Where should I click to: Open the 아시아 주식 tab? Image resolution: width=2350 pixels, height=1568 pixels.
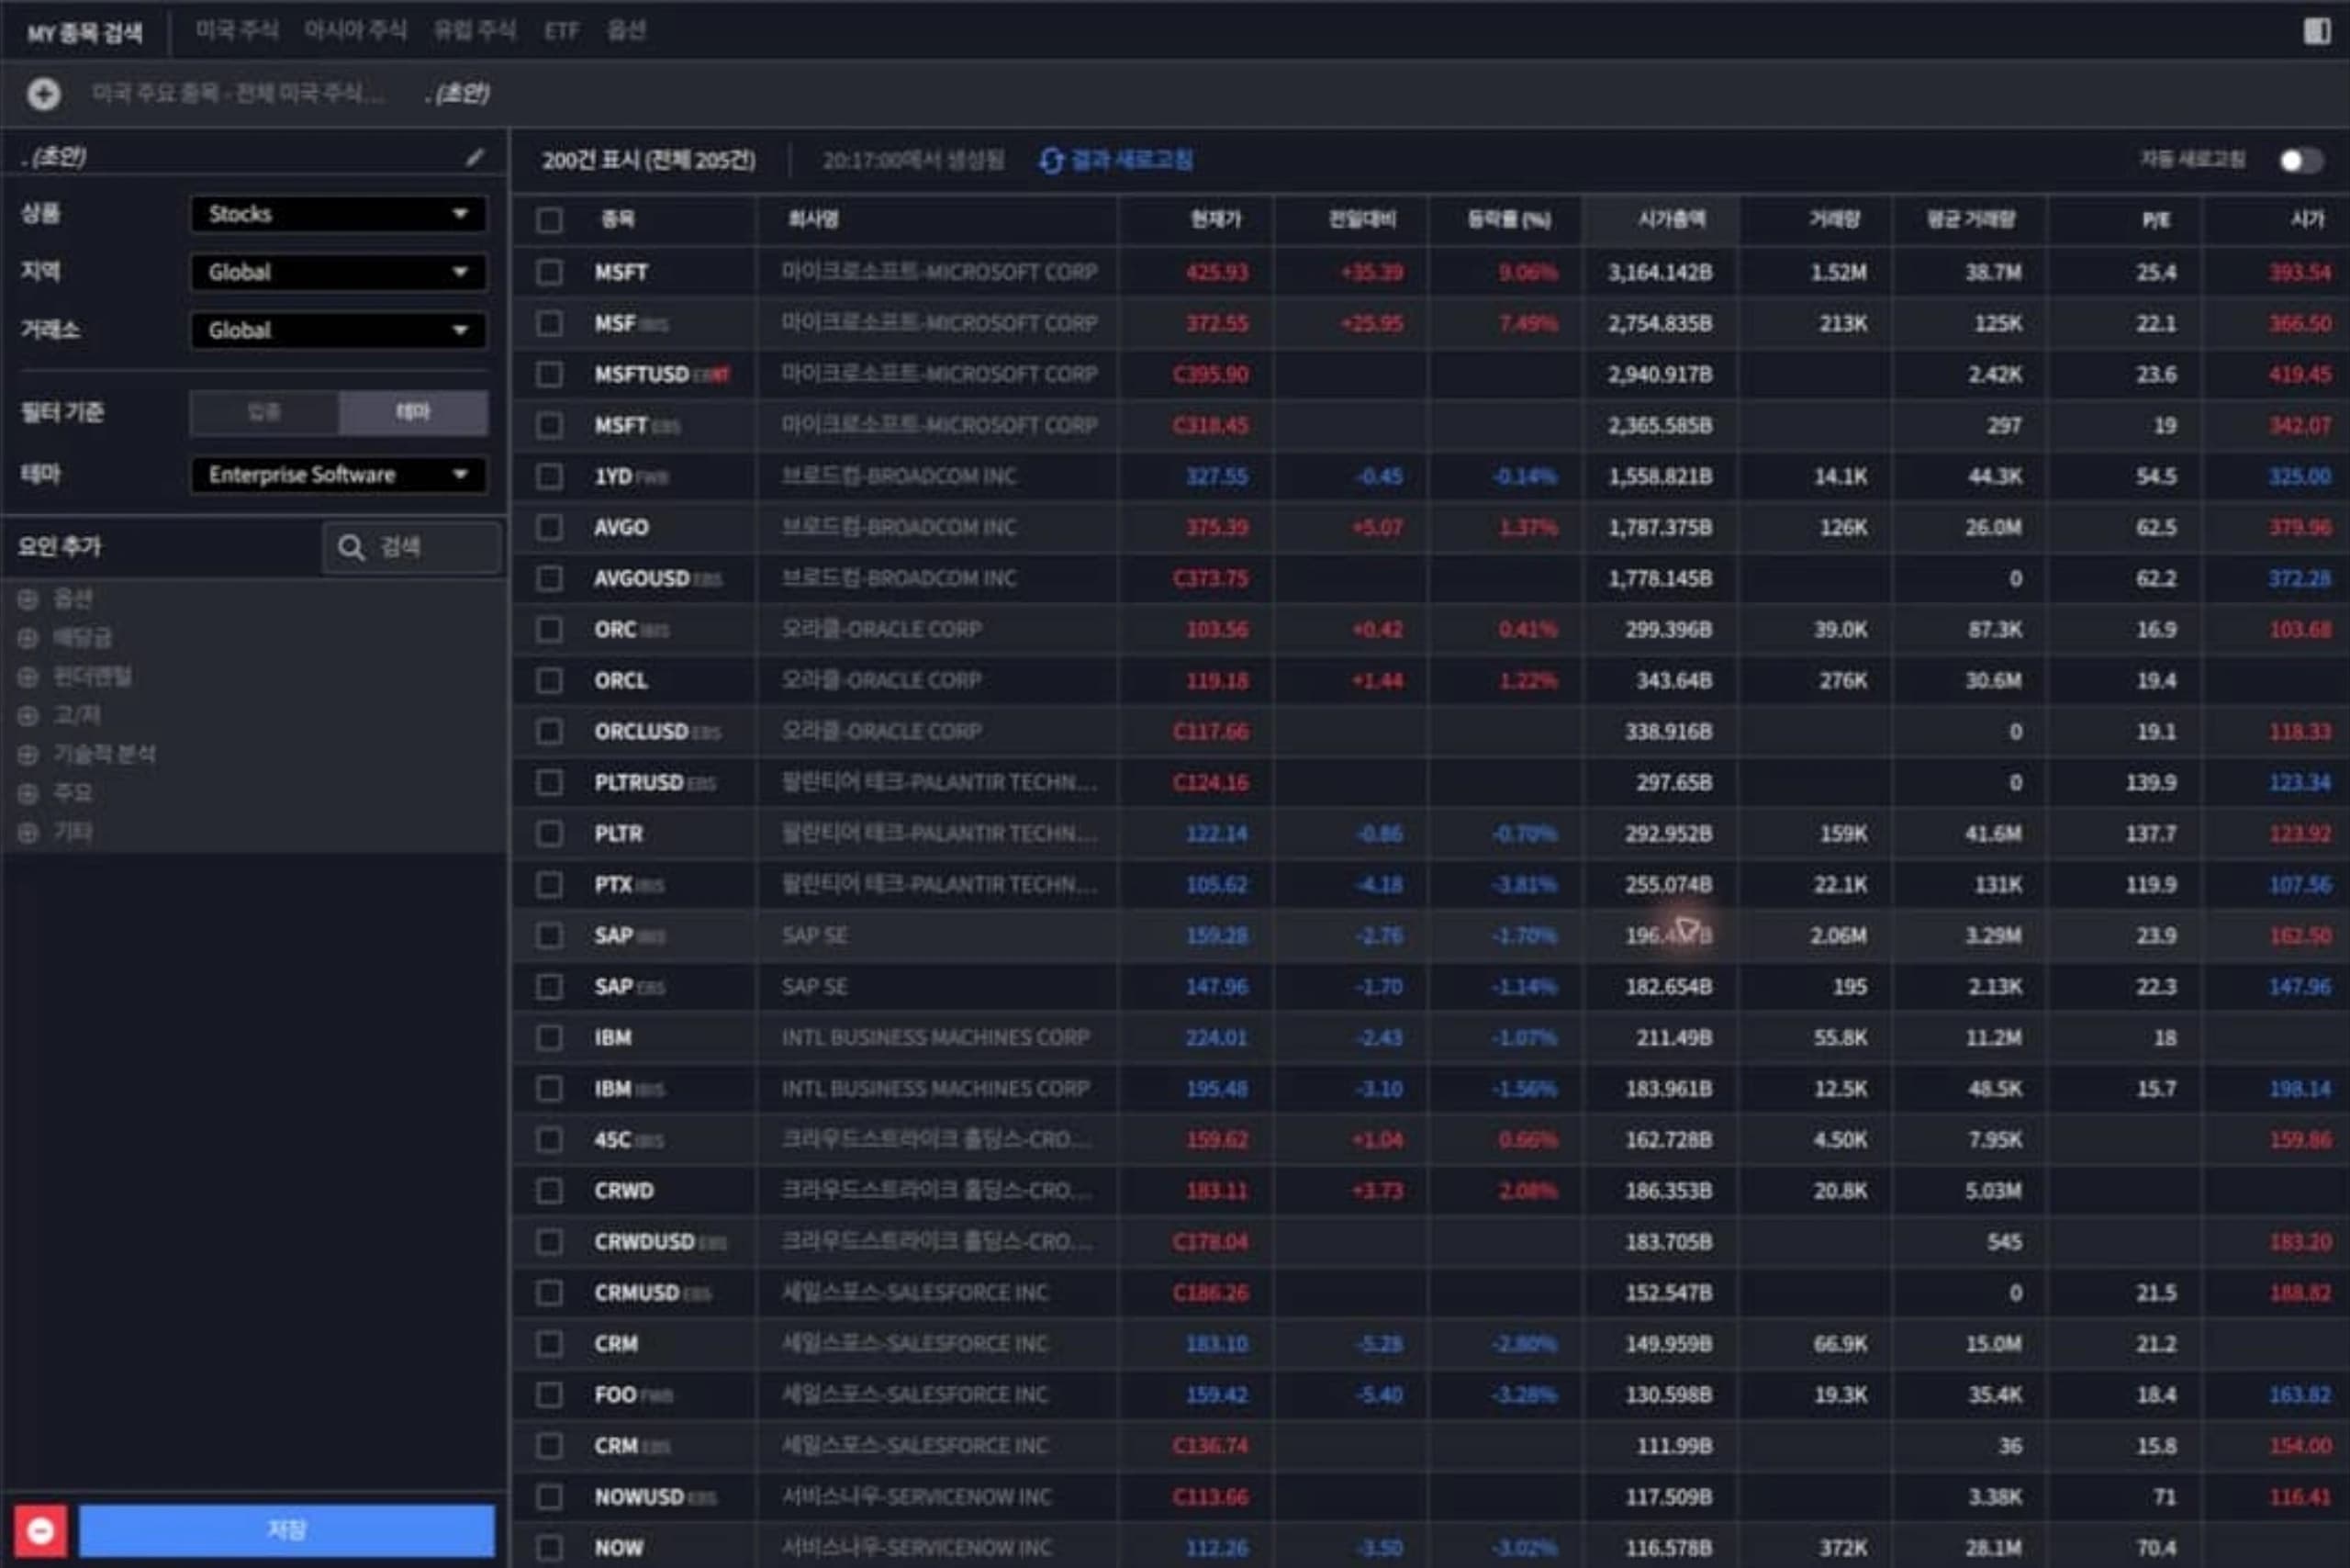click(x=355, y=30)
